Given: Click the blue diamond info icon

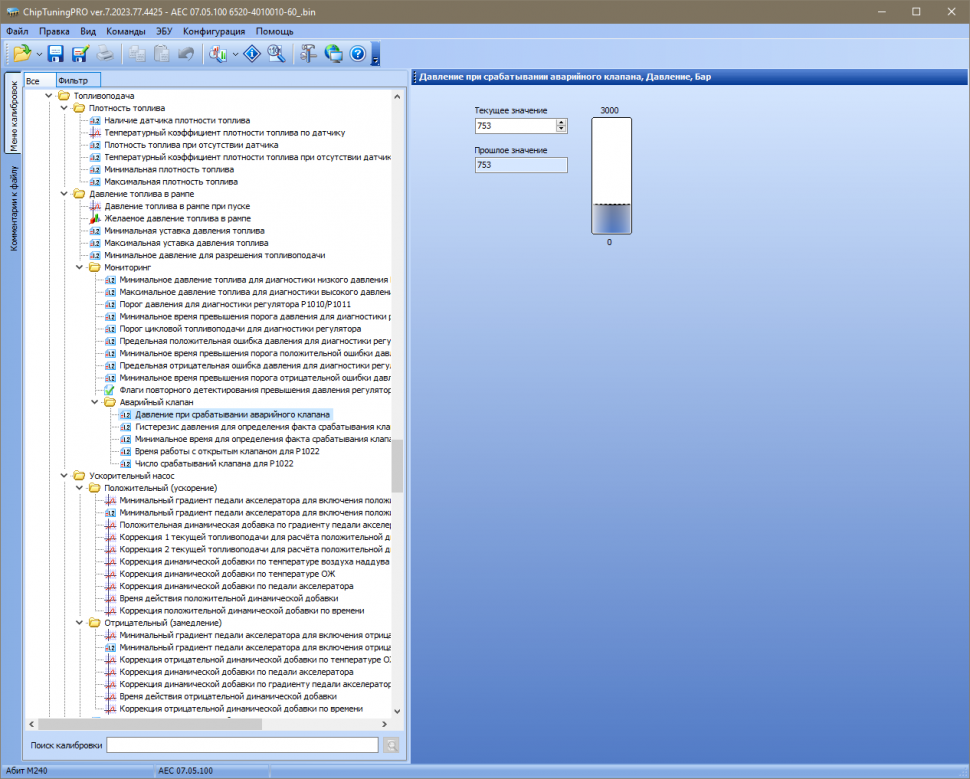Looking at the screenshot, I should (253, 54).
